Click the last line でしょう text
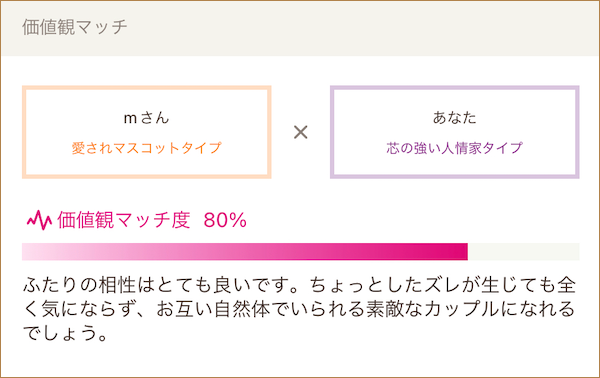Image resolution: width=600 pixels, height=378 pixels. click(x=64, y=332)
